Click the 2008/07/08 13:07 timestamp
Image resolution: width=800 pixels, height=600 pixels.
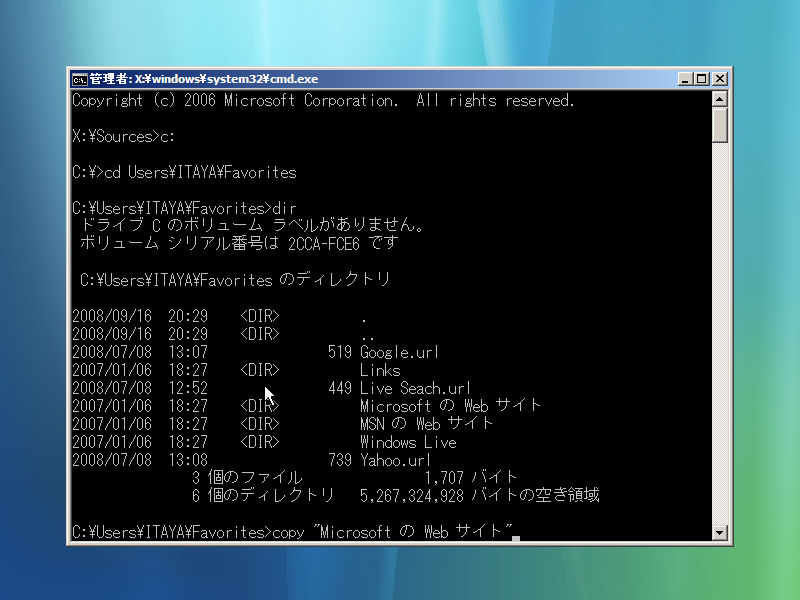coord(140,352)
